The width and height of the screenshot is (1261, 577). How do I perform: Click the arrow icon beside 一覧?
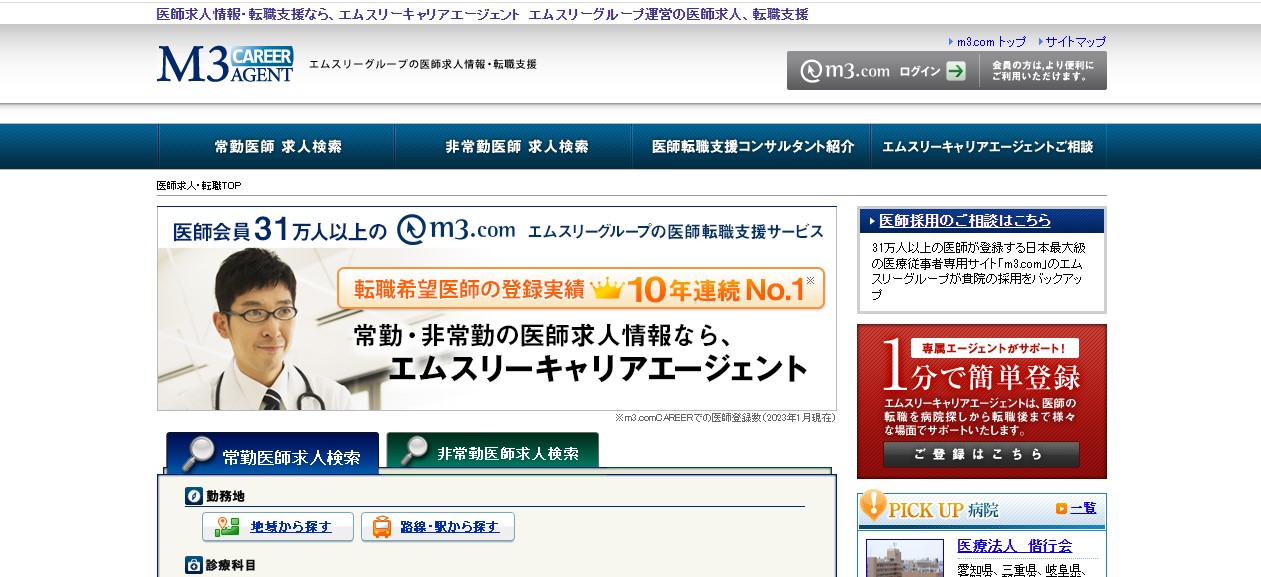1061,508
